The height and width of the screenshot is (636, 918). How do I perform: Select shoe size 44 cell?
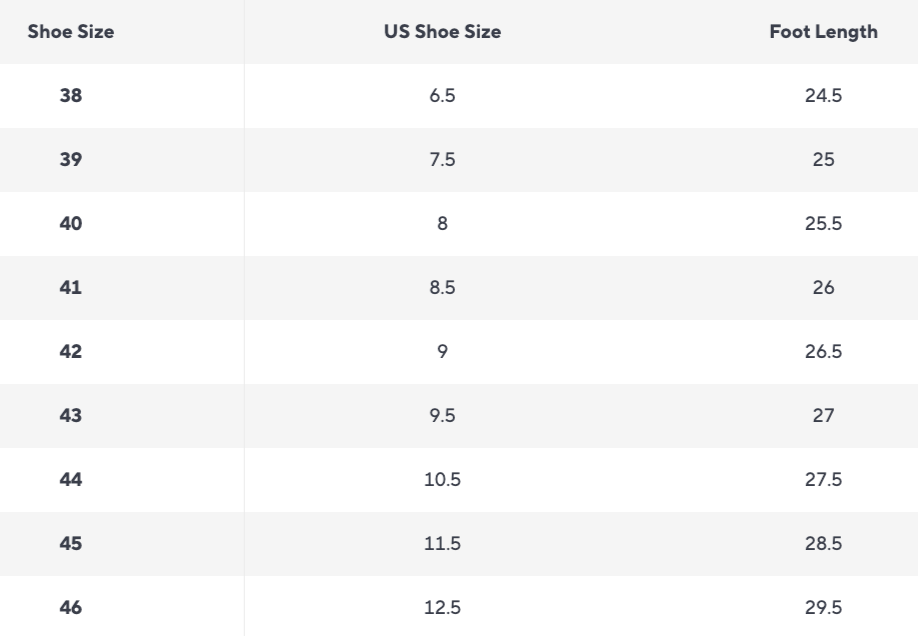(71, 480)
